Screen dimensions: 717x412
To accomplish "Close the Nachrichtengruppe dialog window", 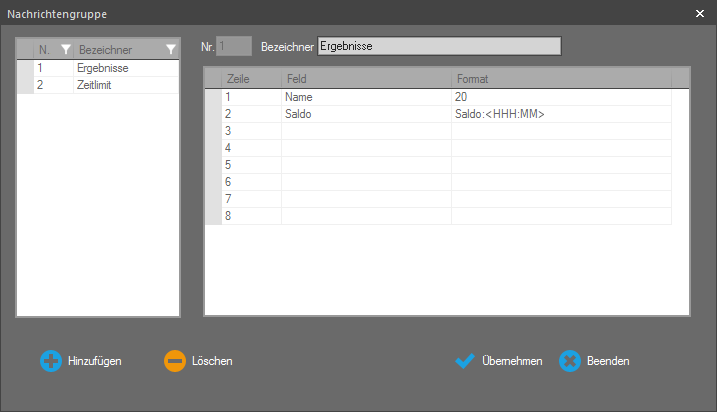I will [x=699, y=14].
